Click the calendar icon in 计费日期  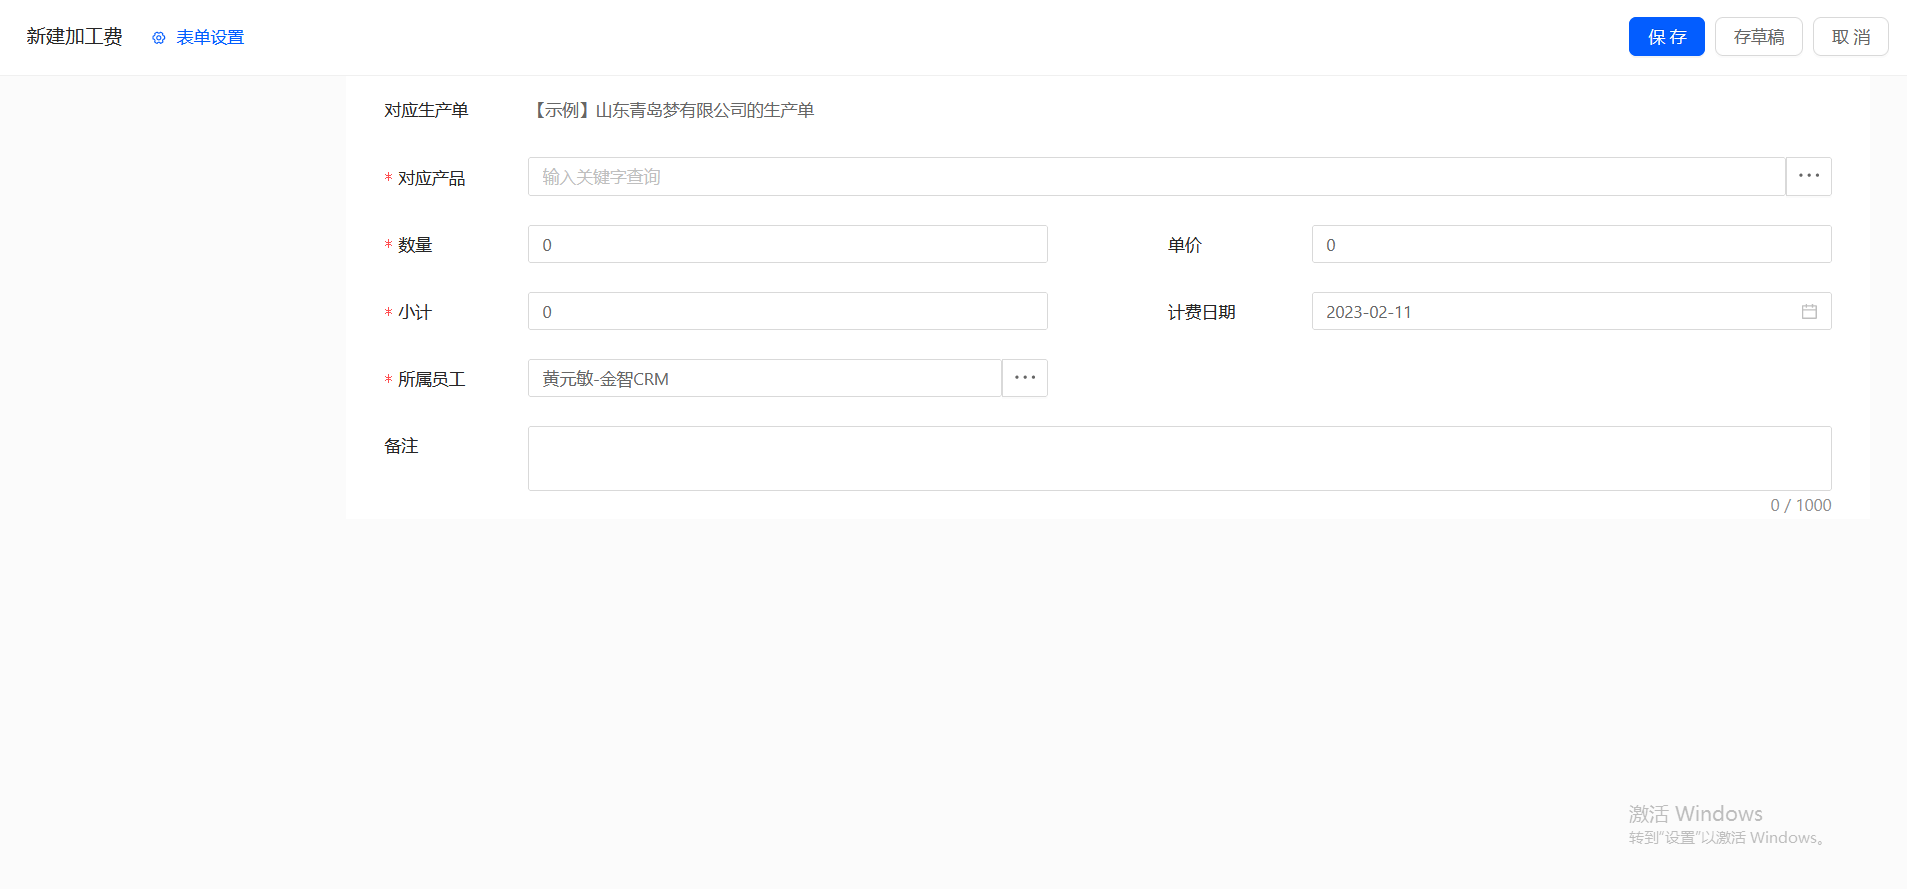1809,312
